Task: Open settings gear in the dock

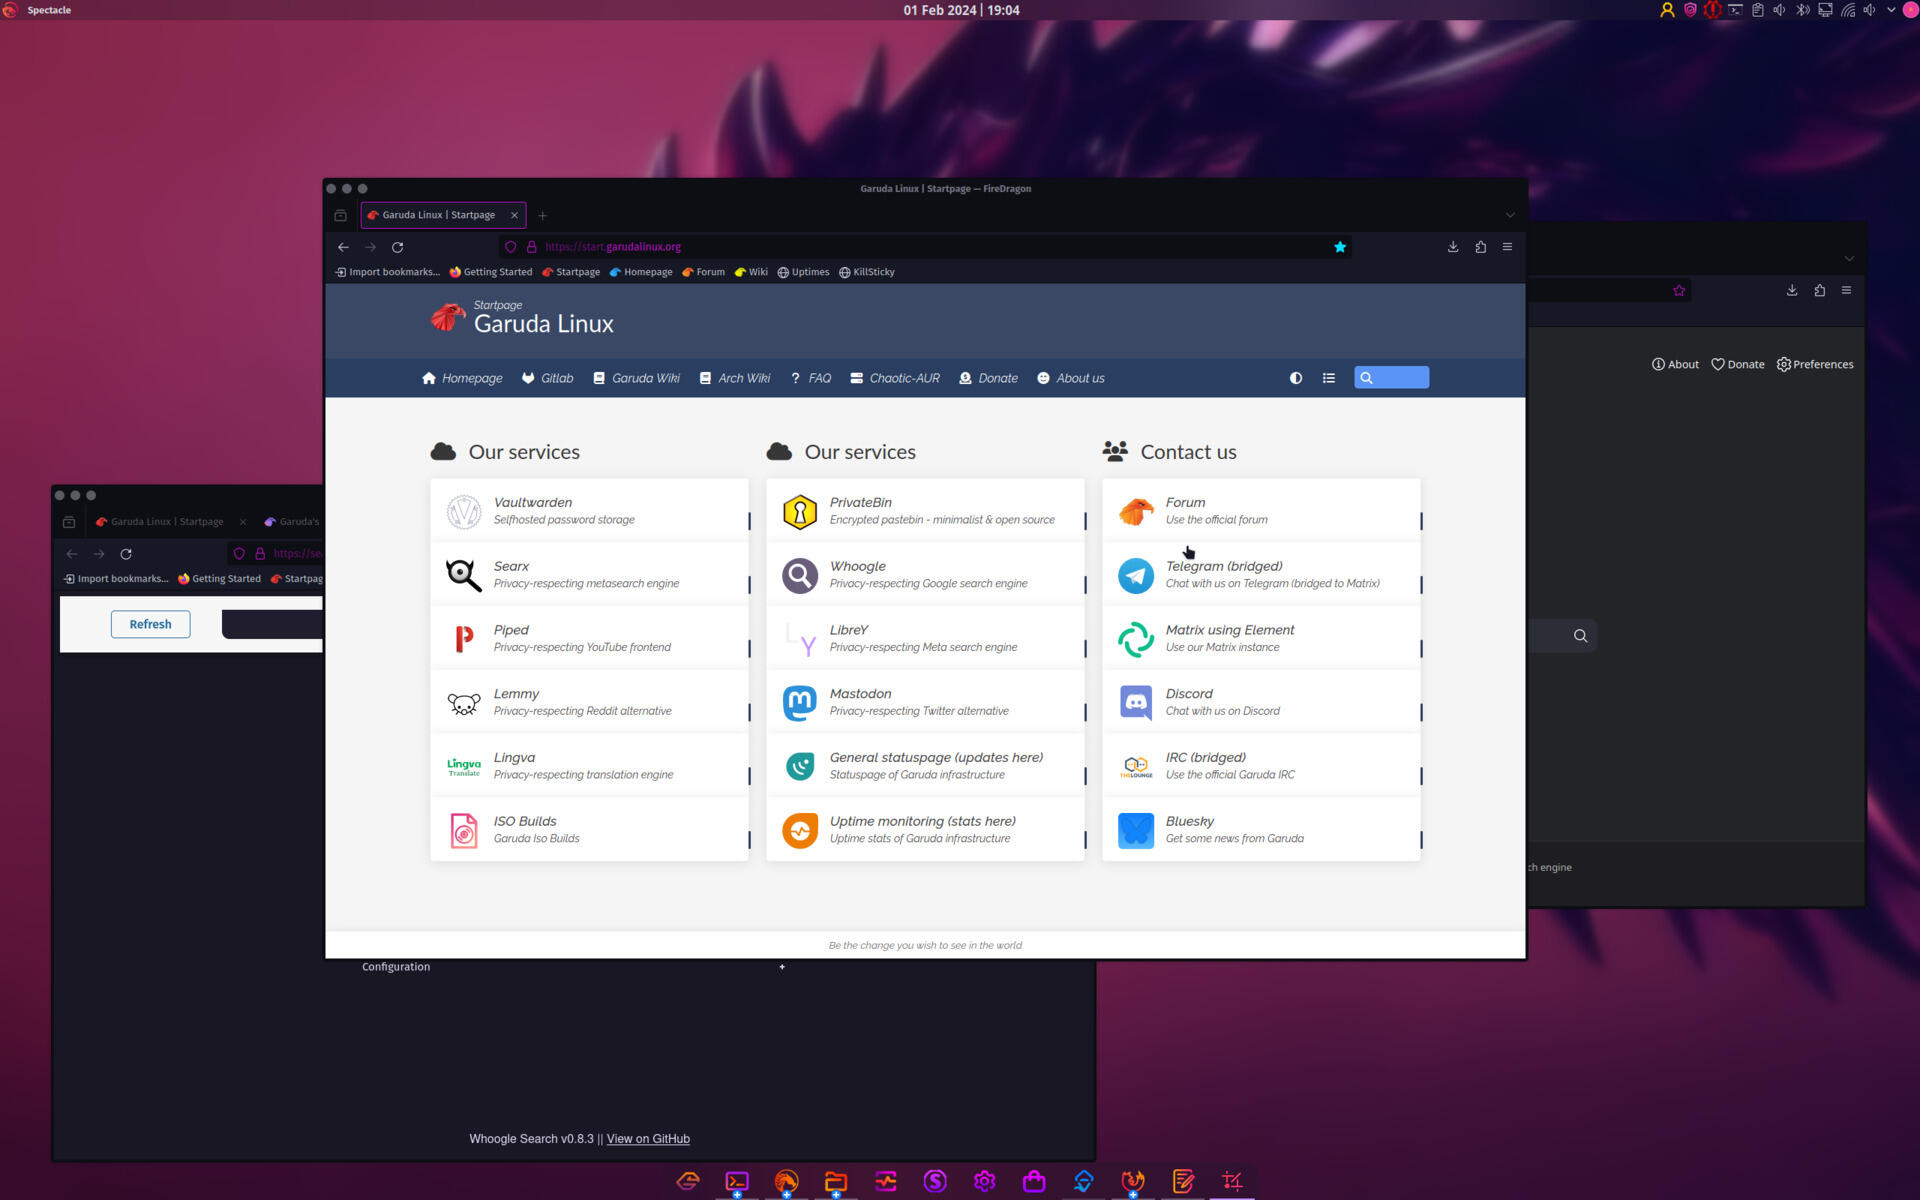Action: click(985, 1181)
